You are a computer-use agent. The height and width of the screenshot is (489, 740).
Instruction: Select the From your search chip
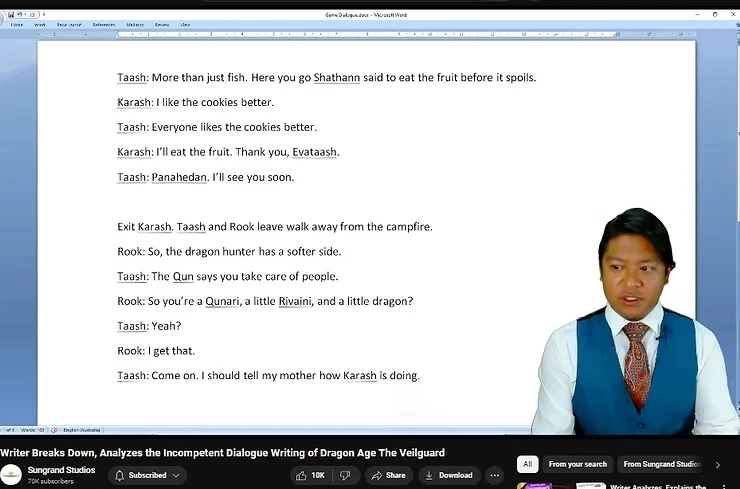[578, 464]
